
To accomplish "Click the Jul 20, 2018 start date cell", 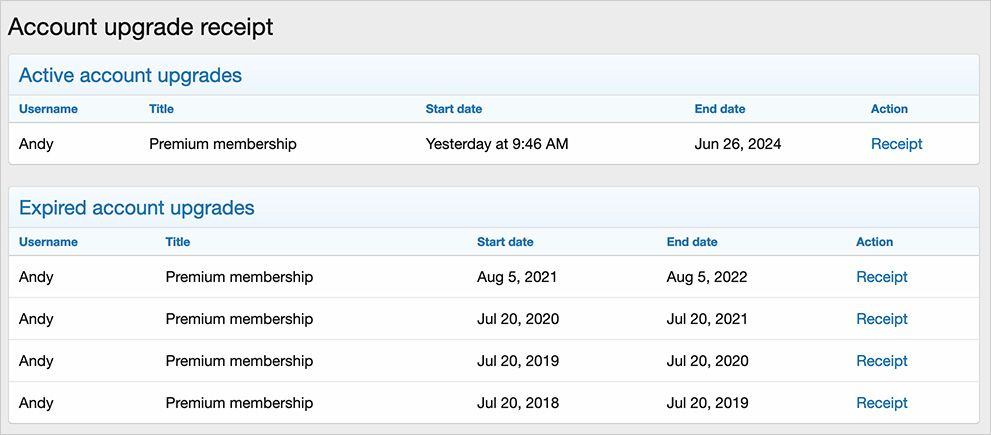I will tap(517, 403).
